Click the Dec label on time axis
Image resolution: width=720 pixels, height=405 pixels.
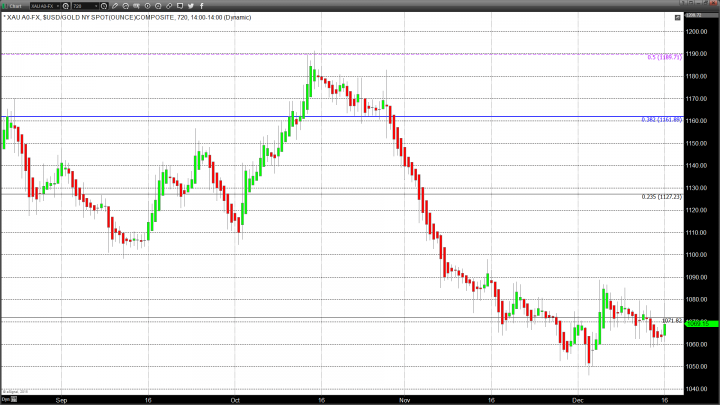pyautogui.click(x=578, y=400)
